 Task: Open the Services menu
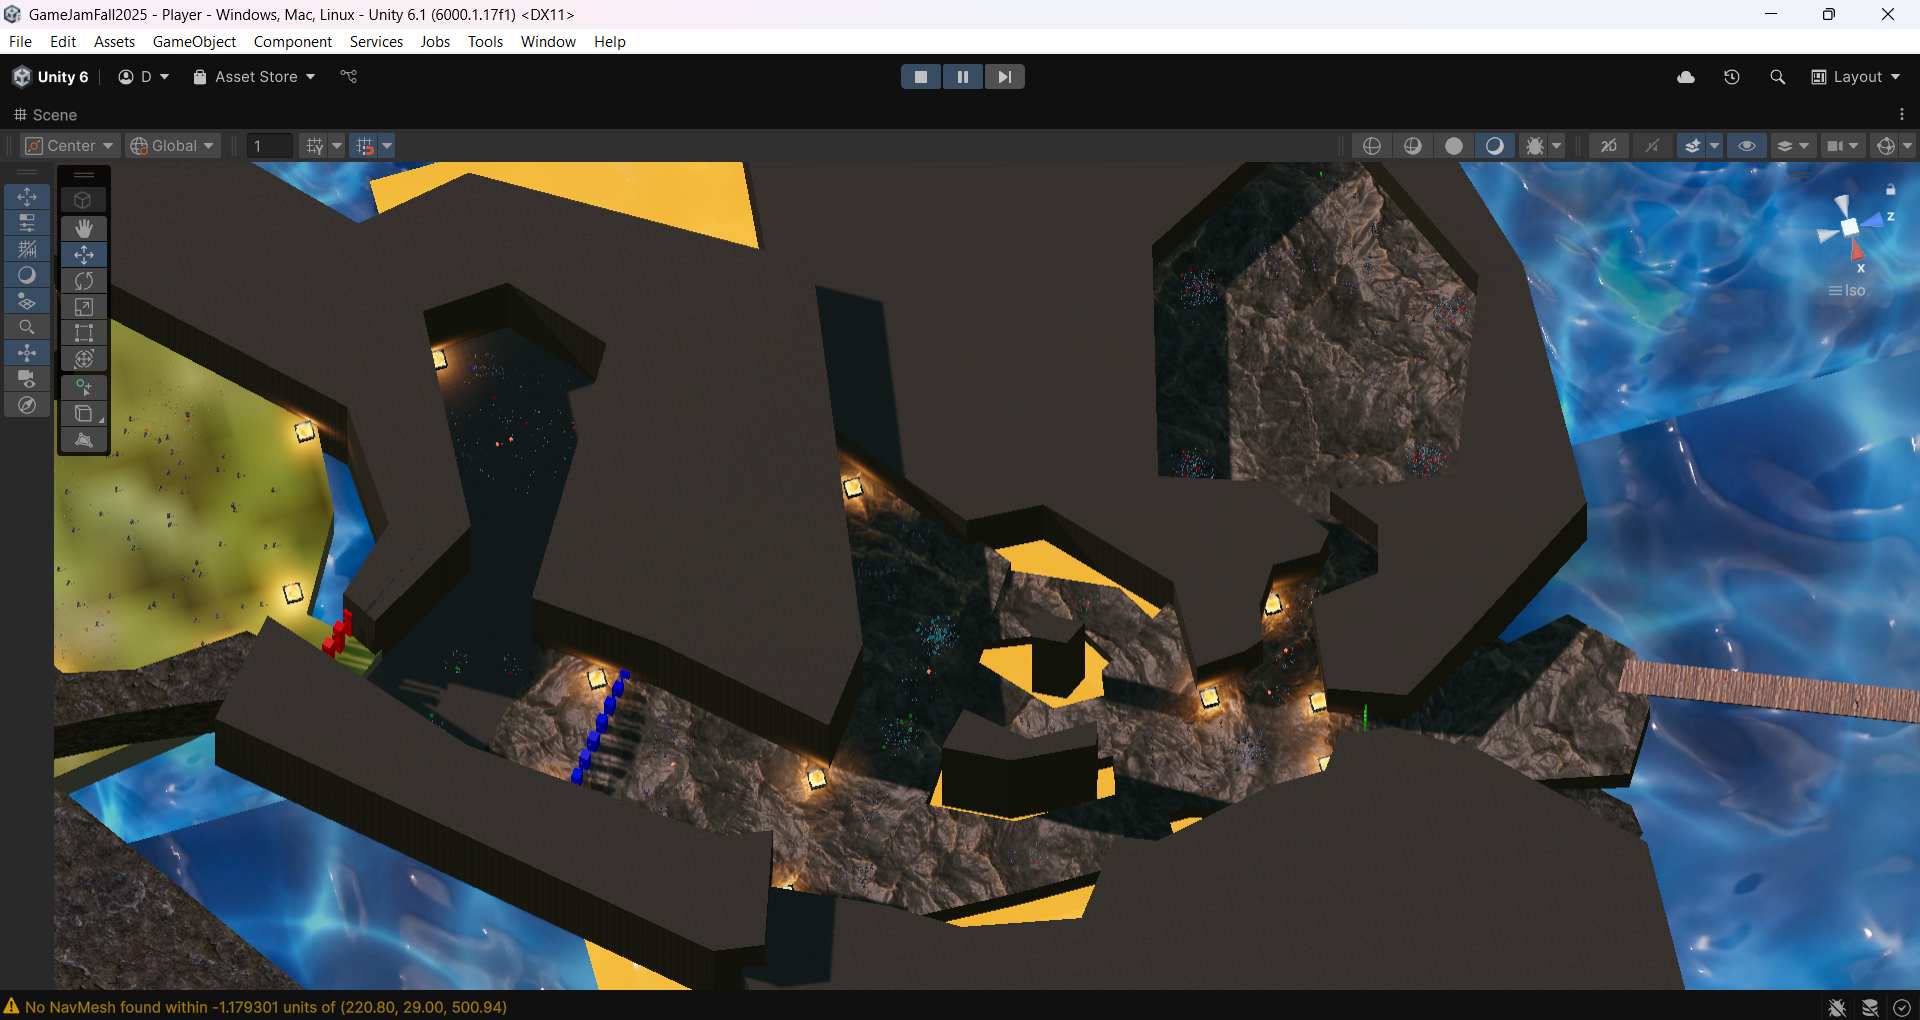(376, 41)
